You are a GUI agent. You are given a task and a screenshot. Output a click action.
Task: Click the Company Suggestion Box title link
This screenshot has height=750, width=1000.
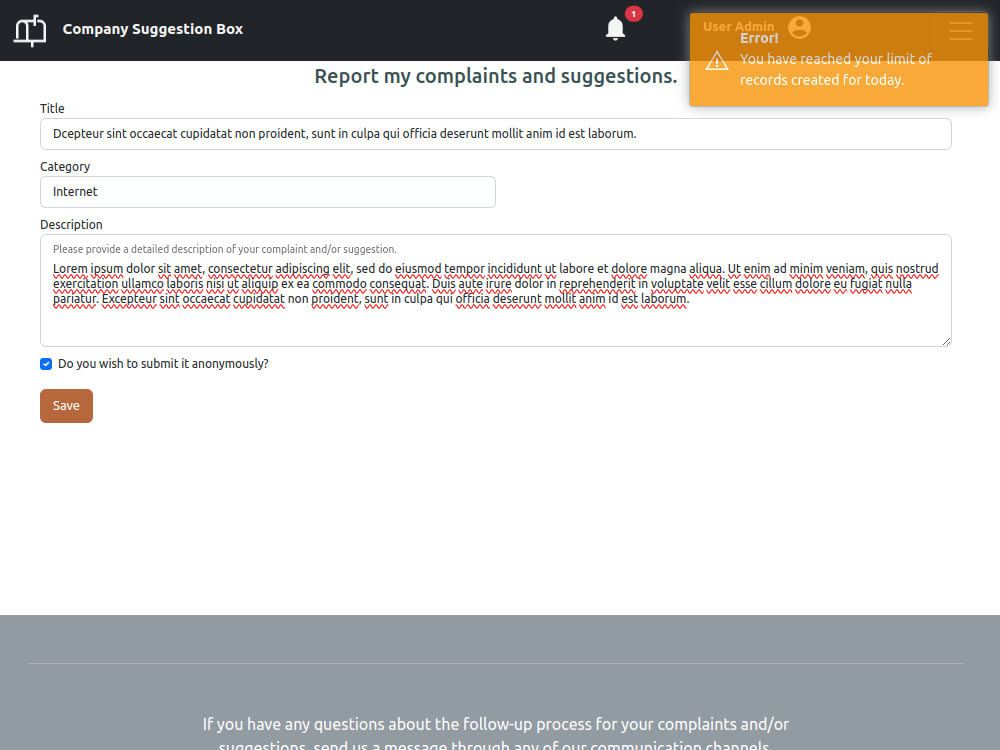click(x=152, y=29)
